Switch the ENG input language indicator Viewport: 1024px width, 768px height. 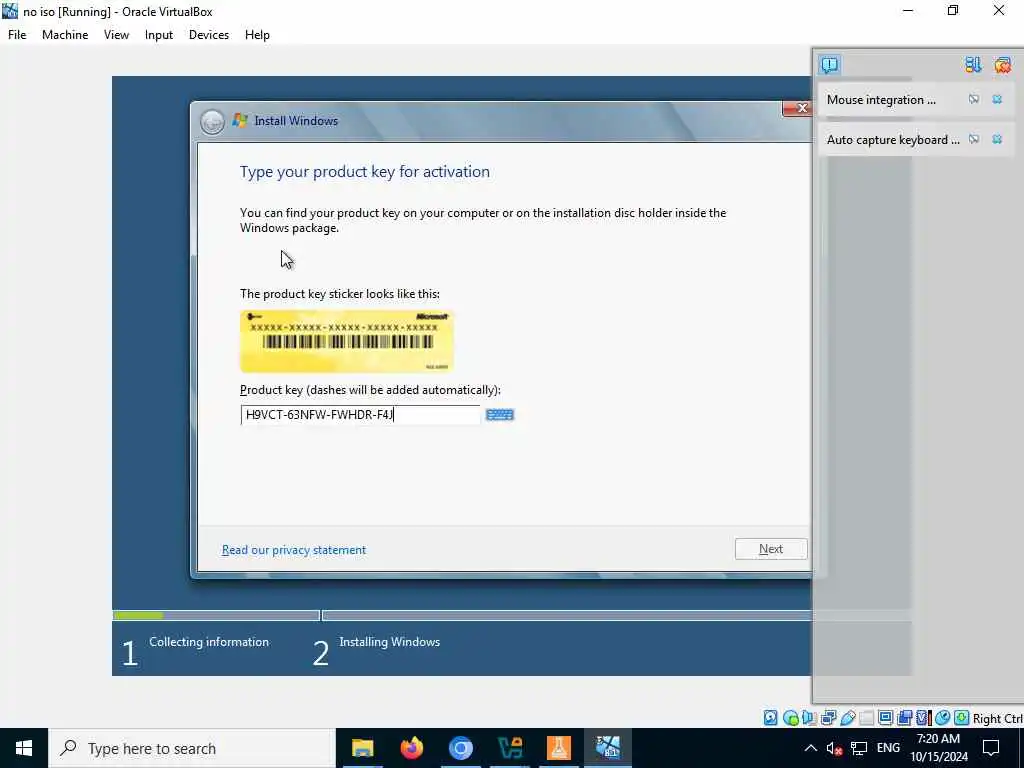[888, 748]
